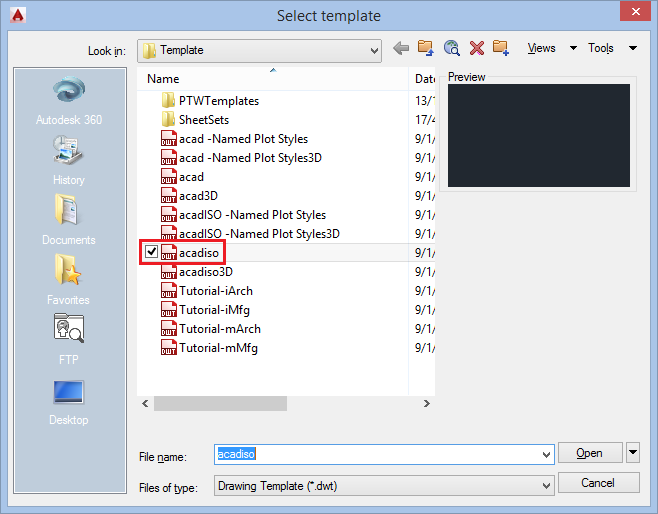Select the acad template file
Screen dimensions: 658x514
(x=183, y=177)
